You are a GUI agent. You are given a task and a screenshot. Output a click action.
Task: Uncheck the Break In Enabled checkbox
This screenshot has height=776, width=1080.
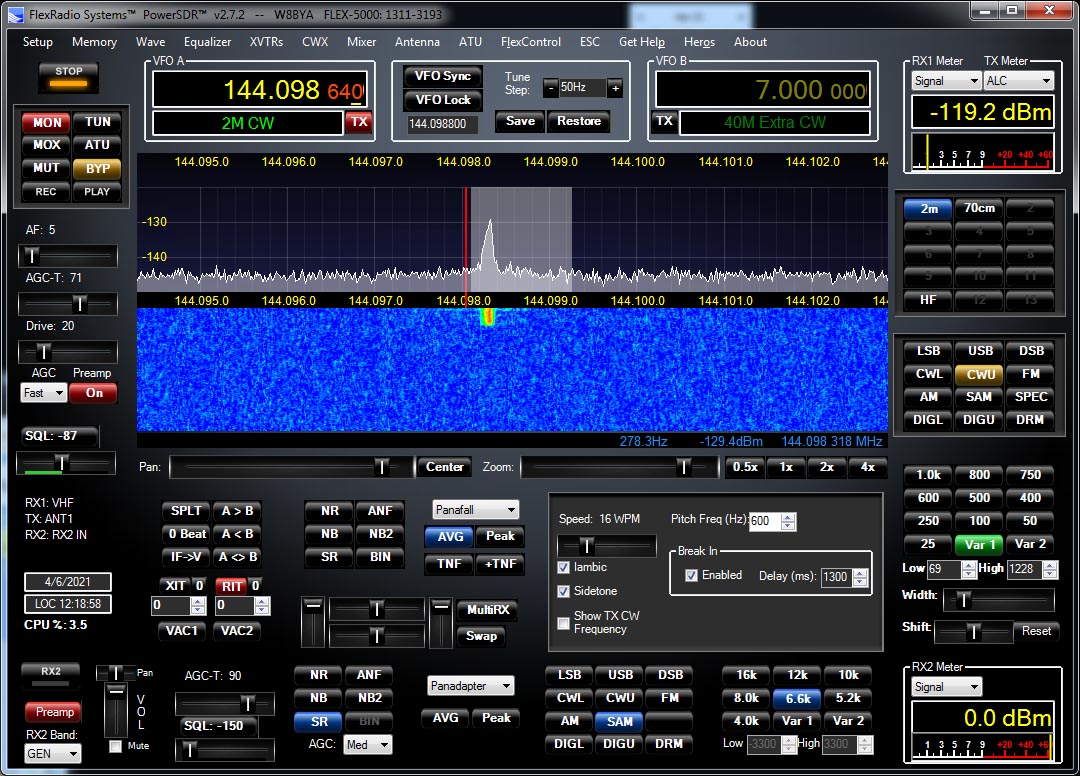tap(692, 576)
